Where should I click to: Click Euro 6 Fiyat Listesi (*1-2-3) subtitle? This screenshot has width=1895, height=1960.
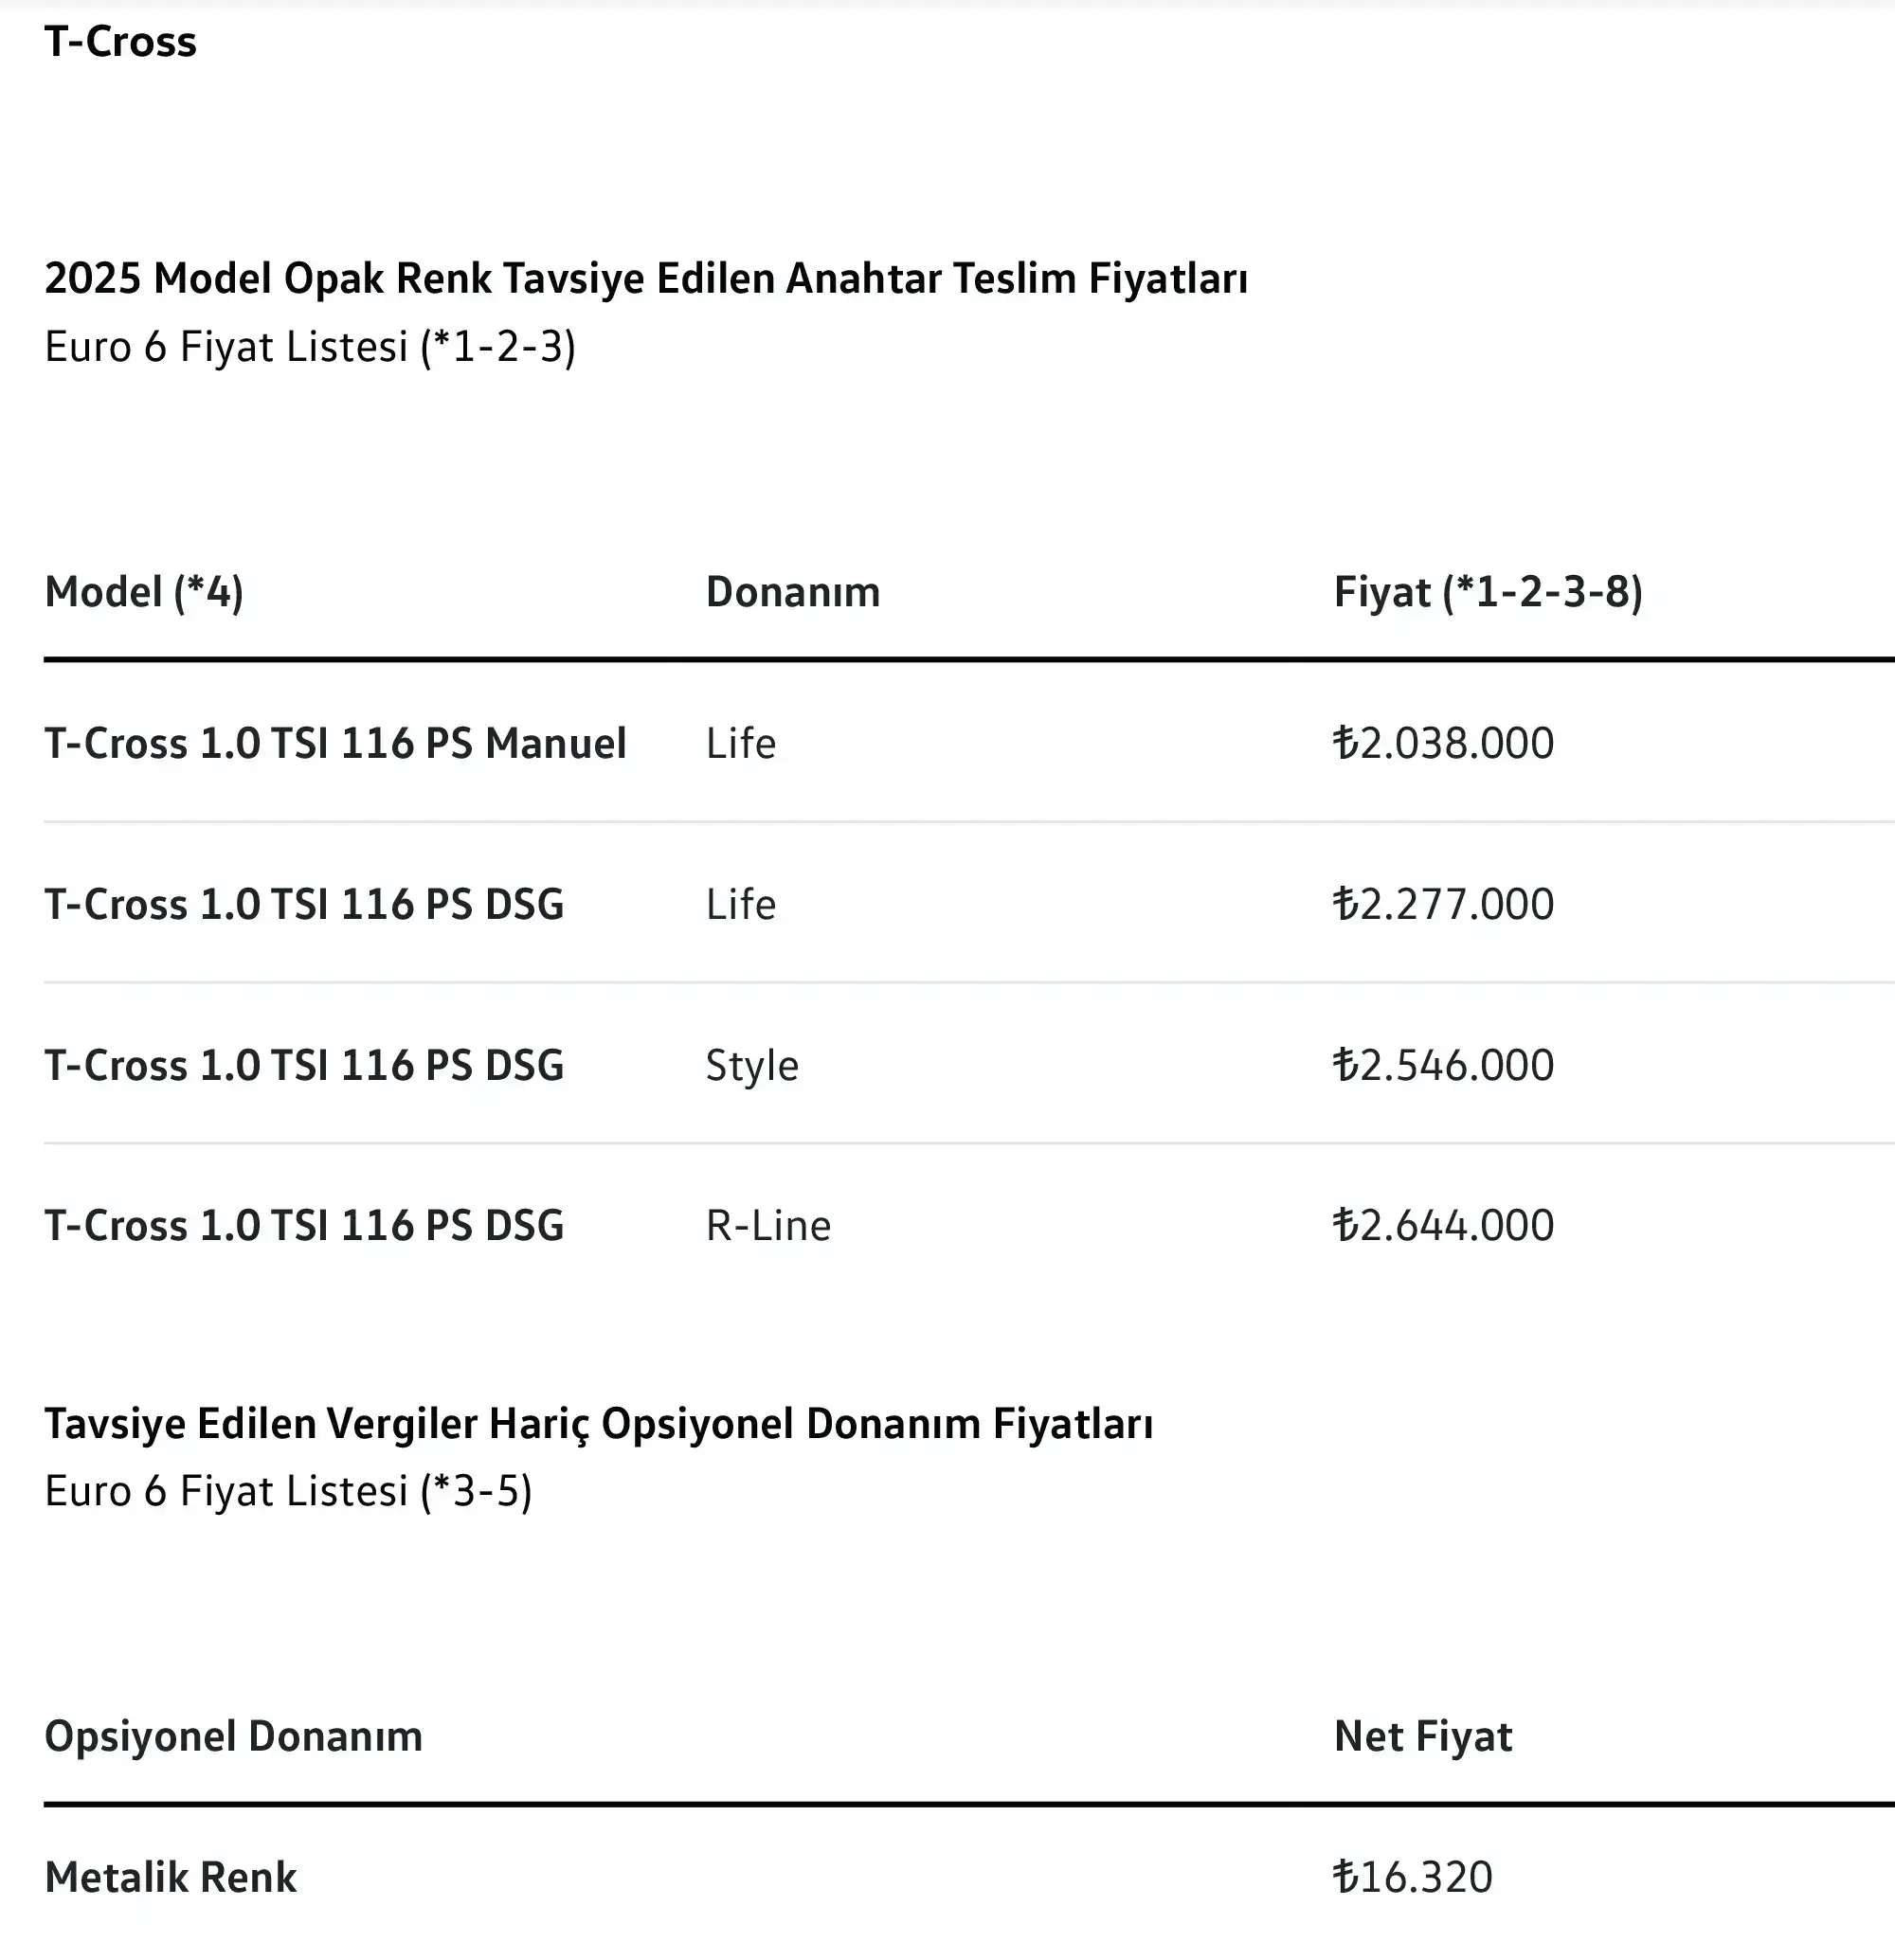[x=310, y=347]
